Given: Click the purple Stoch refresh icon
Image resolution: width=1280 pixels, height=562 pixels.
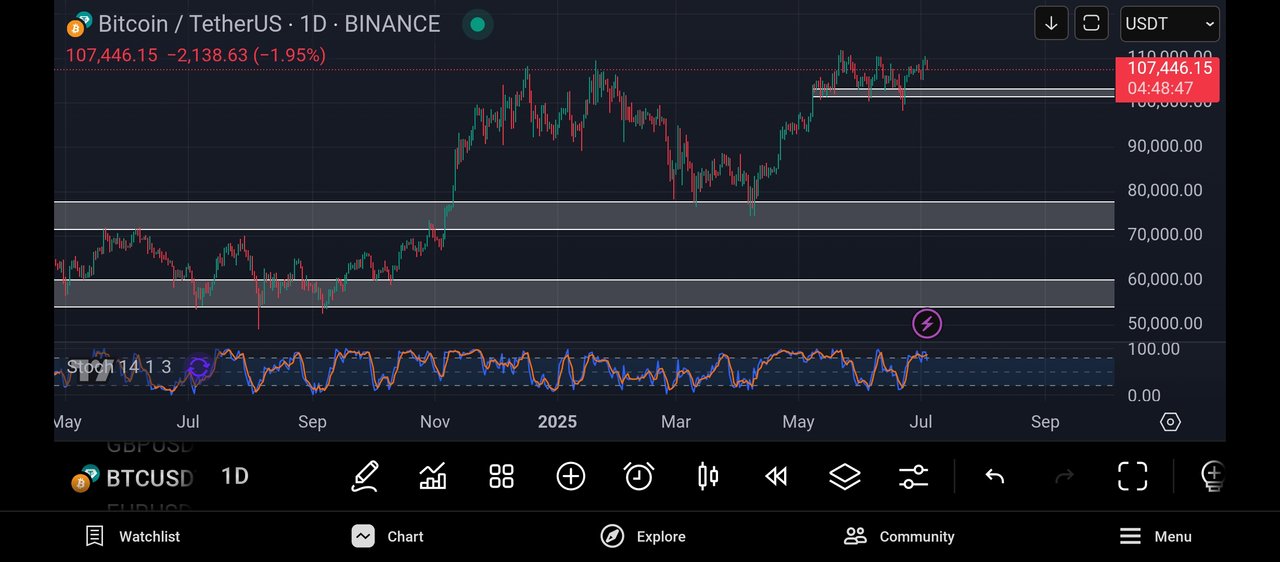Looking at the screenshot, I should (x=198, y=368).
